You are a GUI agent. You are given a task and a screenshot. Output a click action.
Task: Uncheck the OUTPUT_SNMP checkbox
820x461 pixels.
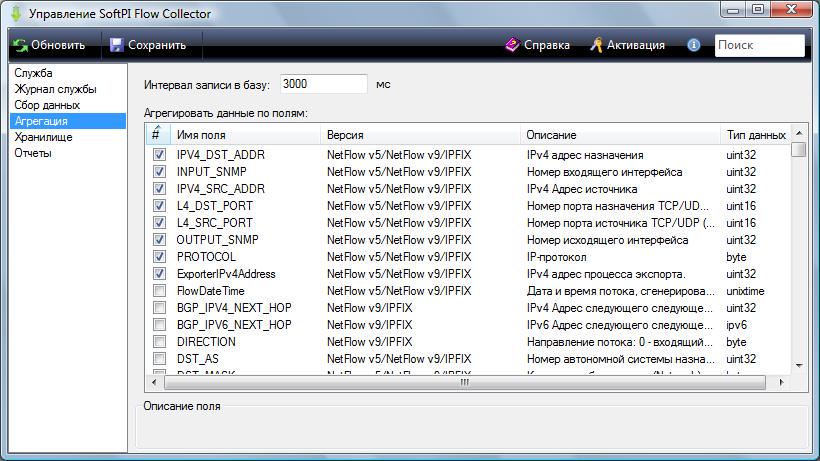160,240
